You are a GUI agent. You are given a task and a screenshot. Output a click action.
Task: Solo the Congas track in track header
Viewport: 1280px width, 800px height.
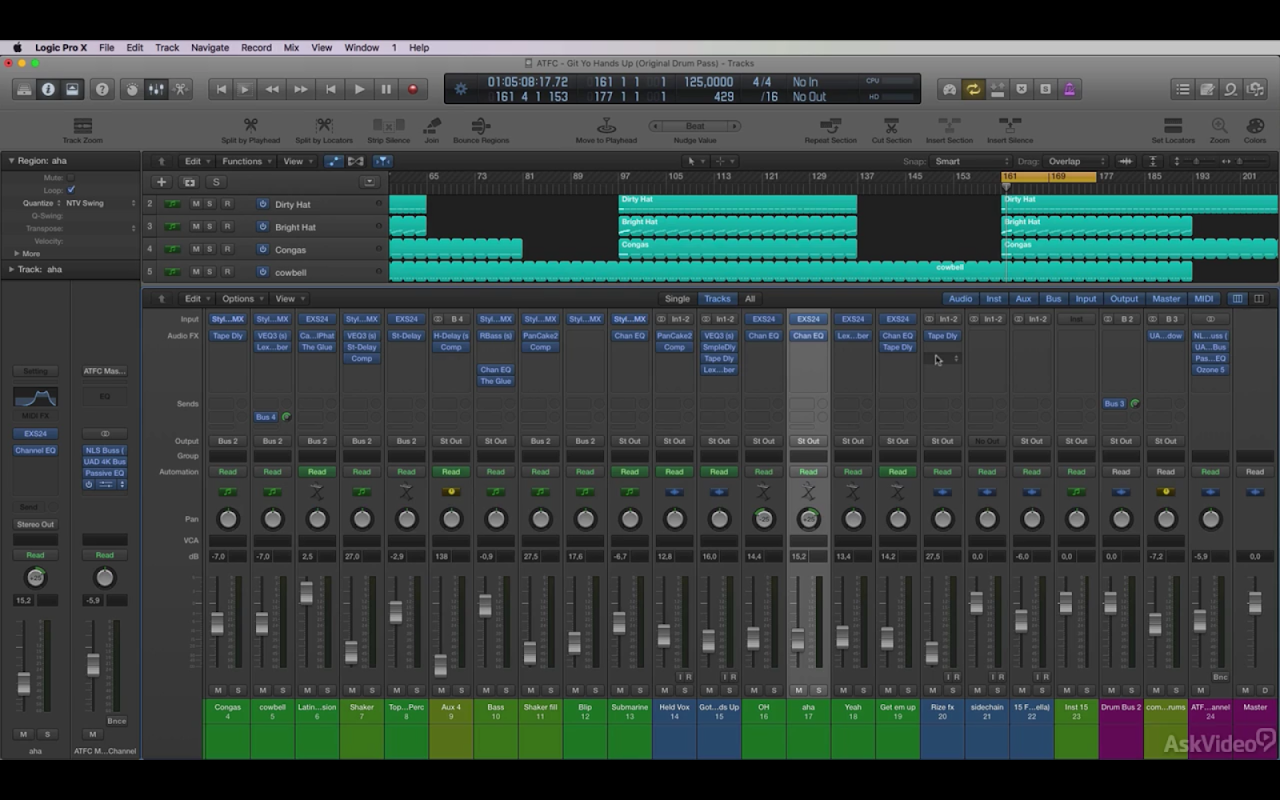tap(210, 250)
